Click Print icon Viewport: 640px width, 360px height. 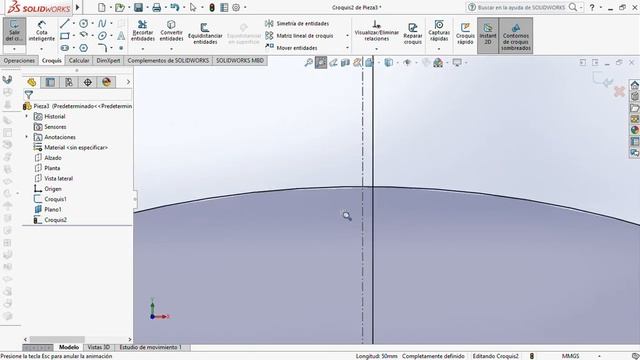[156, 7]
